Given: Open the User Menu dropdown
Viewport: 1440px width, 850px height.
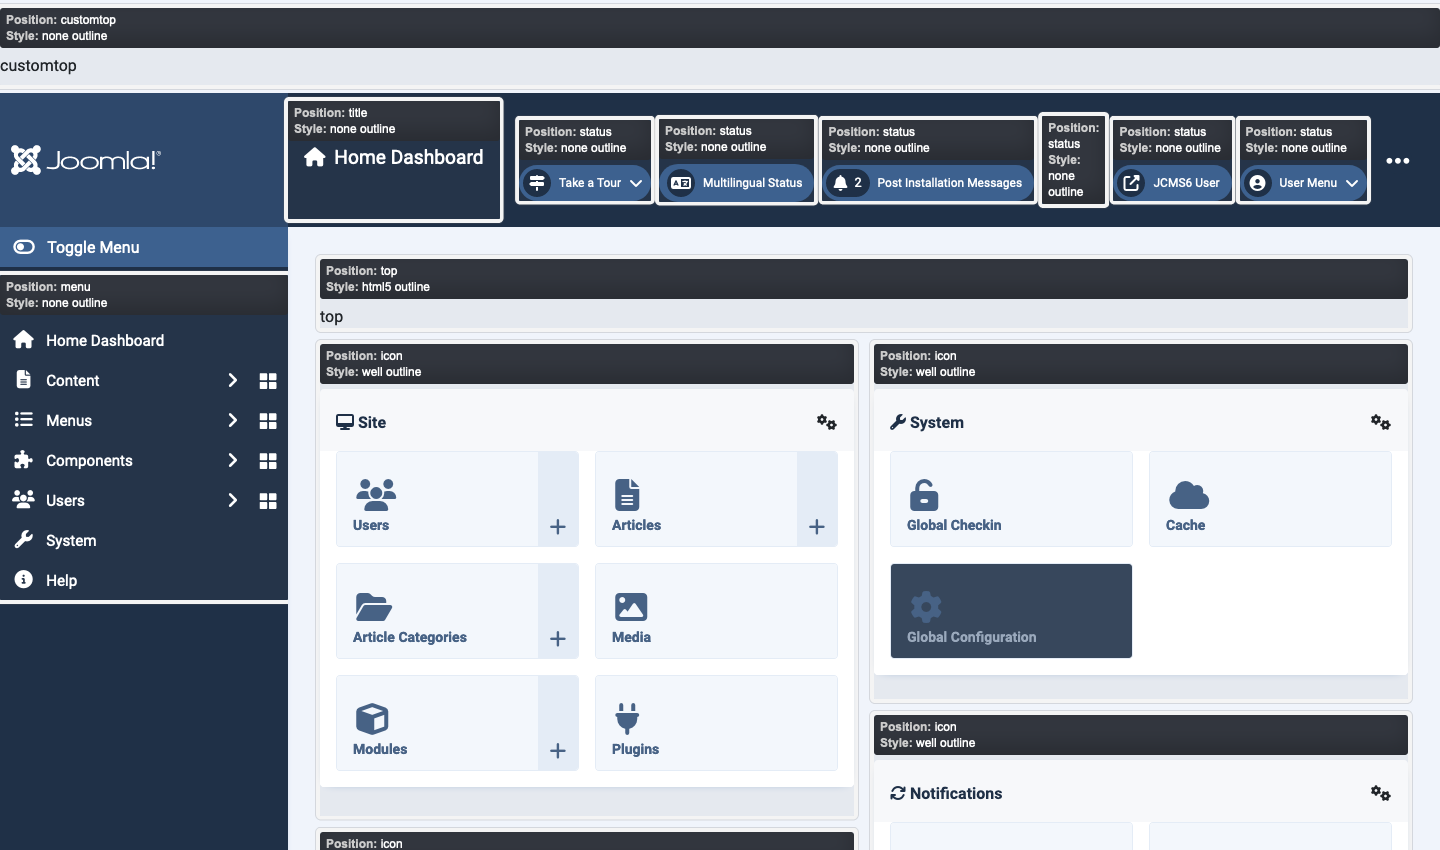Looking at the screenshot, I should click(1303, 183).
